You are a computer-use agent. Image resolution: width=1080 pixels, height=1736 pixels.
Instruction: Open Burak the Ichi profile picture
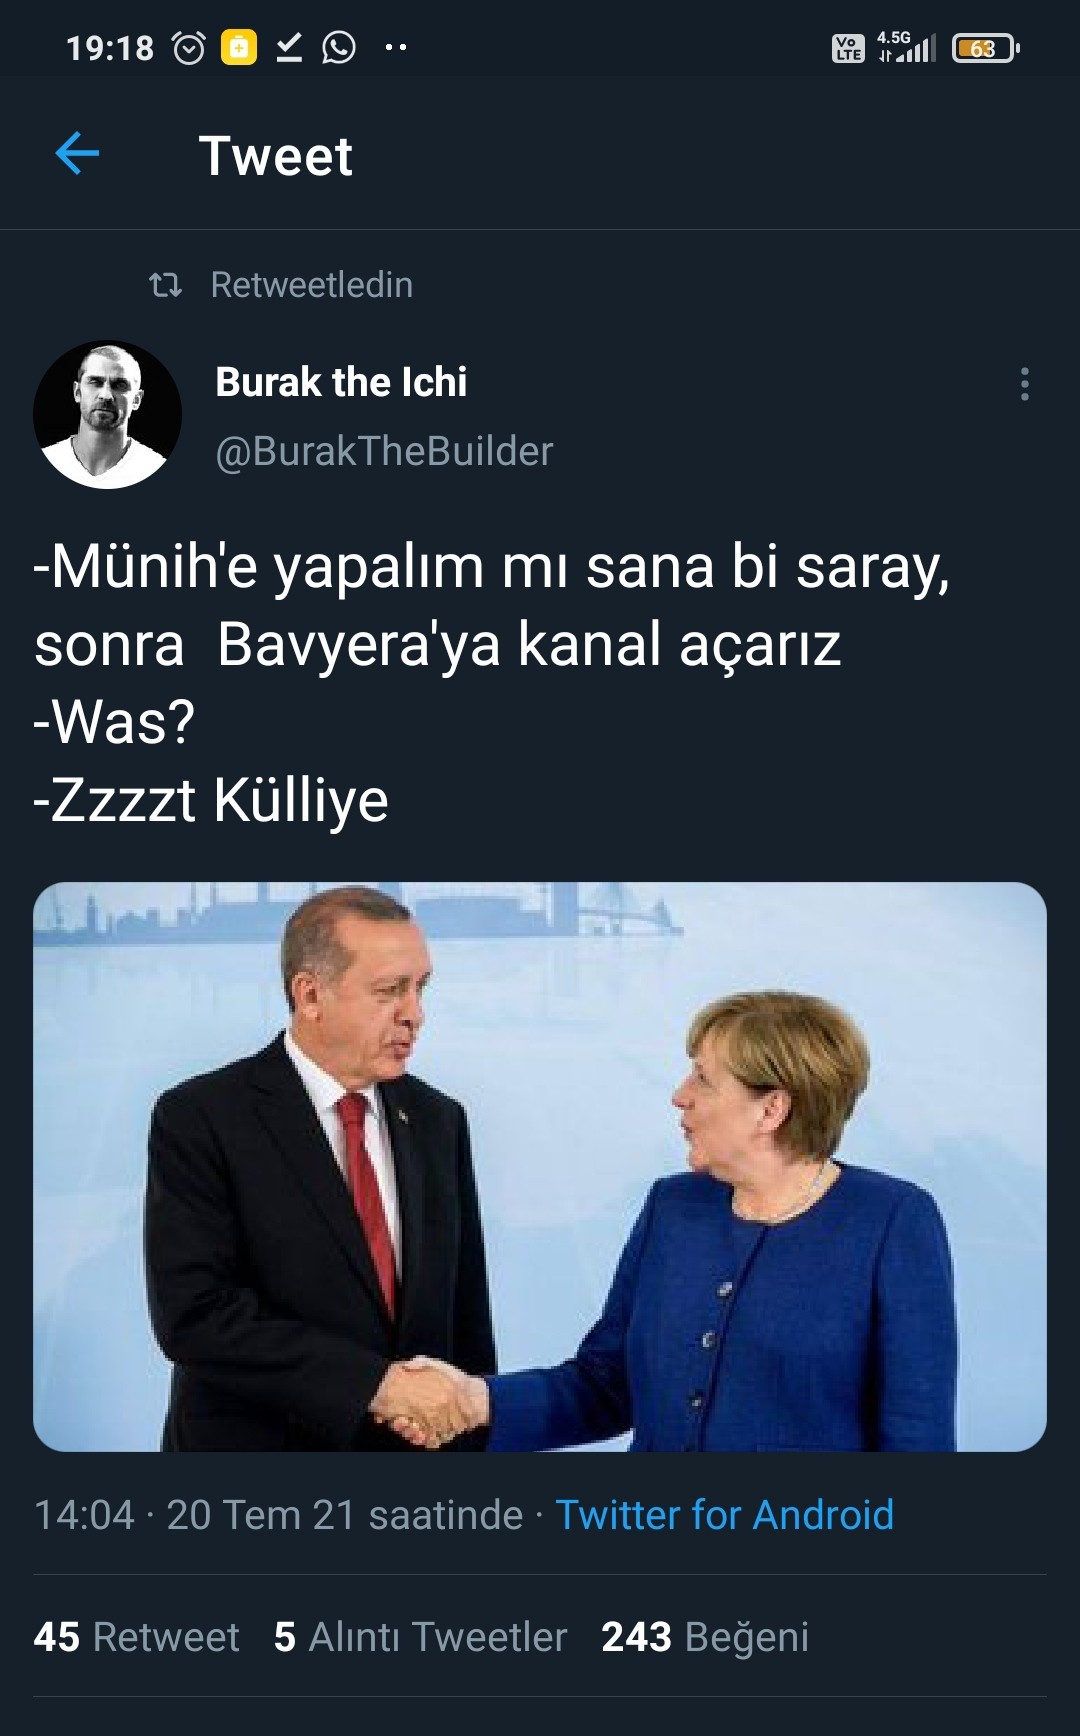[108, 415]
